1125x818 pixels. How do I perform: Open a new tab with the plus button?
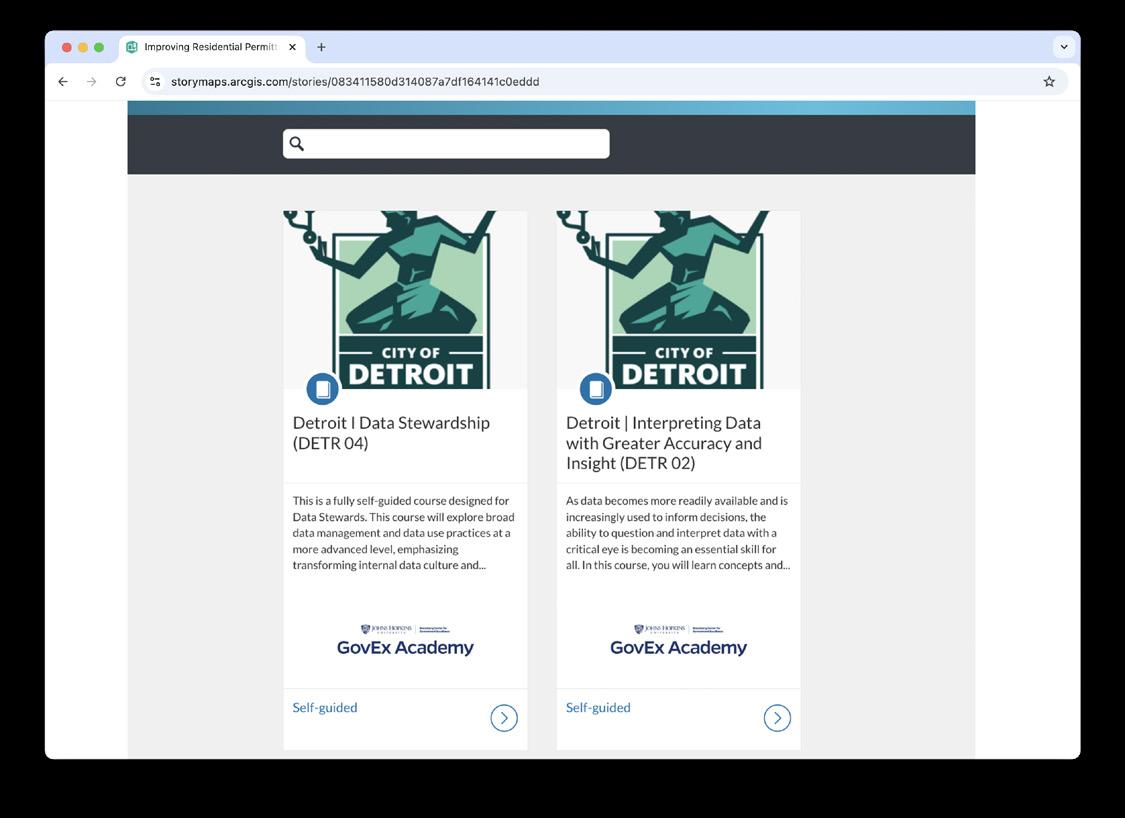tap(321, 47)
